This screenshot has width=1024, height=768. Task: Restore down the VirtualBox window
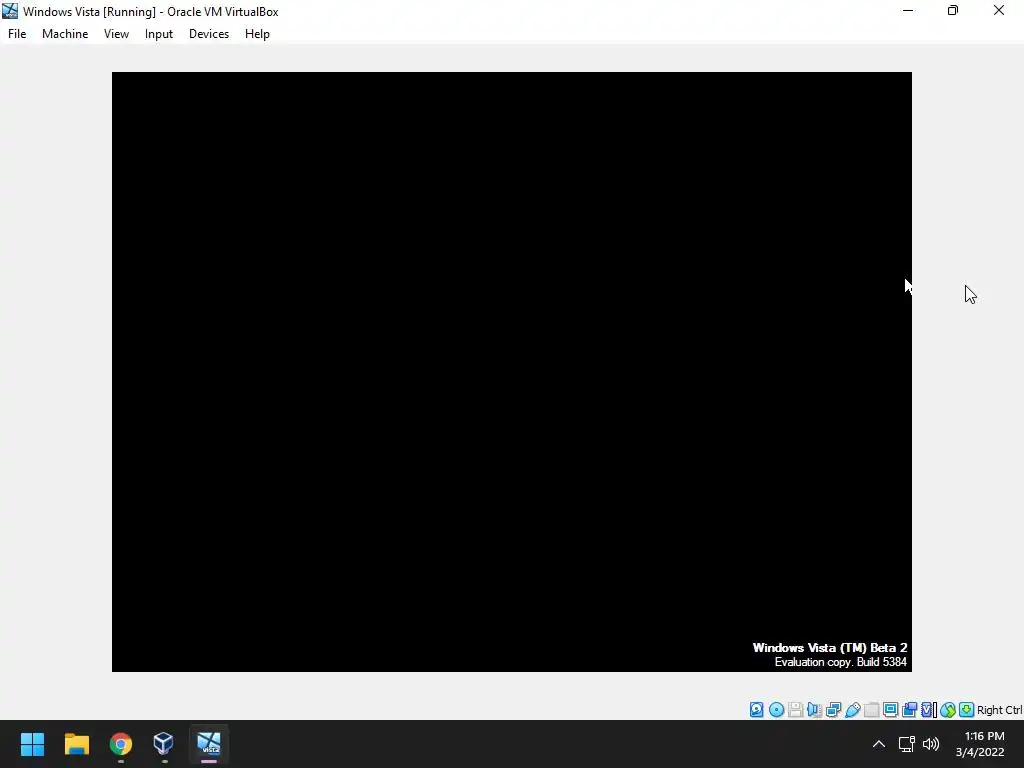(x=953, y=11)
